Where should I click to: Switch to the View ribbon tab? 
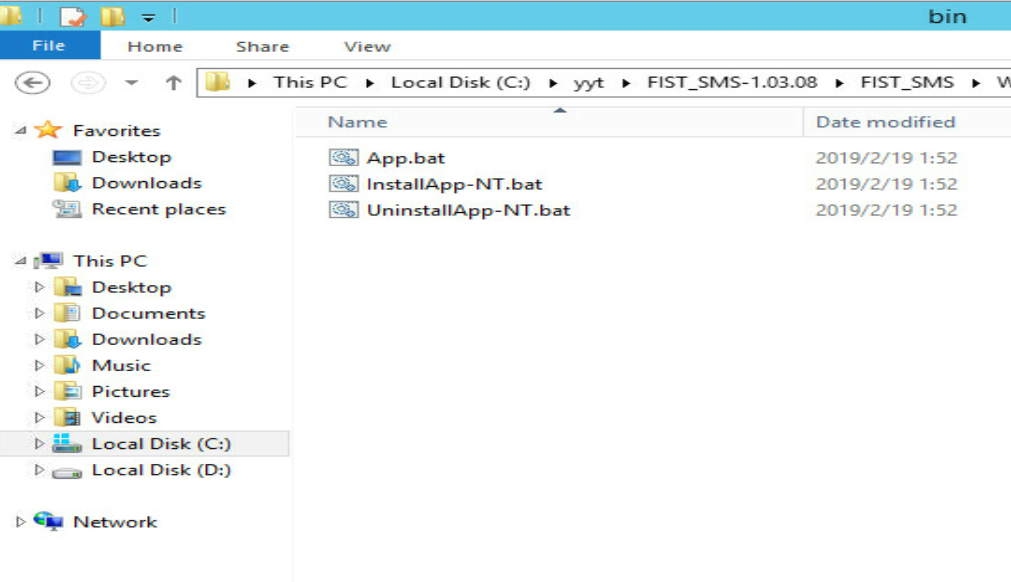coord(367,46)
